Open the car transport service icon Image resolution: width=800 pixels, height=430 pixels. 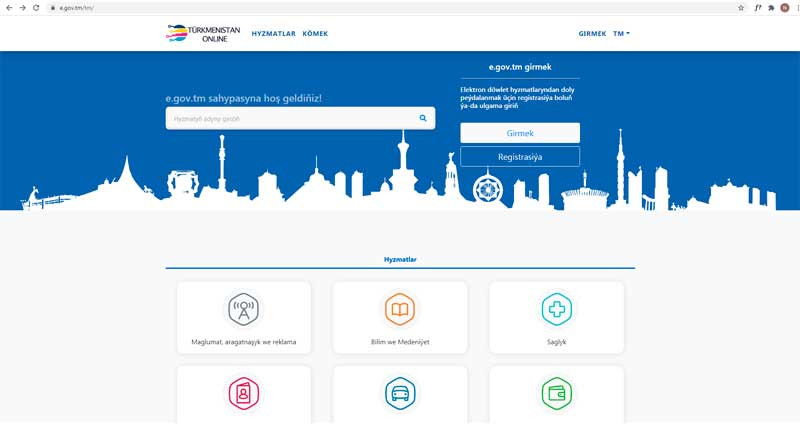400,393
